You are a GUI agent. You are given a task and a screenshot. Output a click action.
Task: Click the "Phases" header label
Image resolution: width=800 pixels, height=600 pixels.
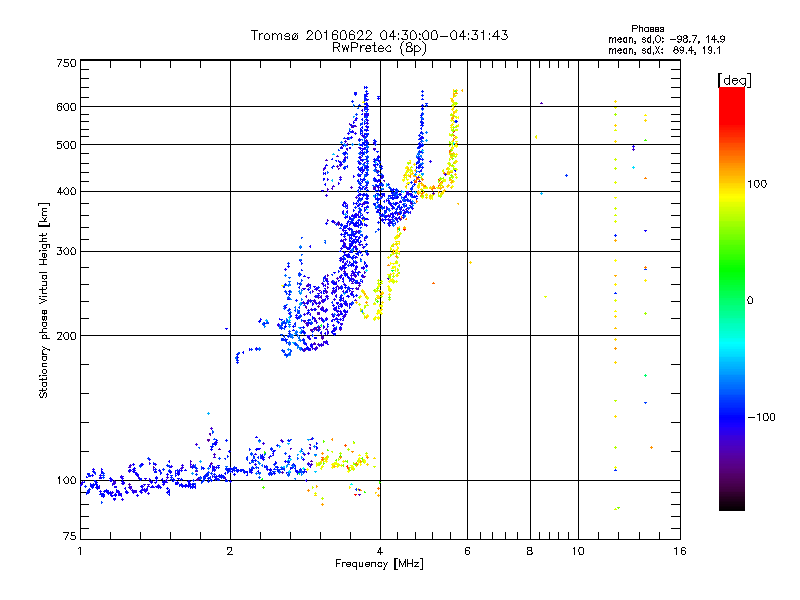(647, 29)
